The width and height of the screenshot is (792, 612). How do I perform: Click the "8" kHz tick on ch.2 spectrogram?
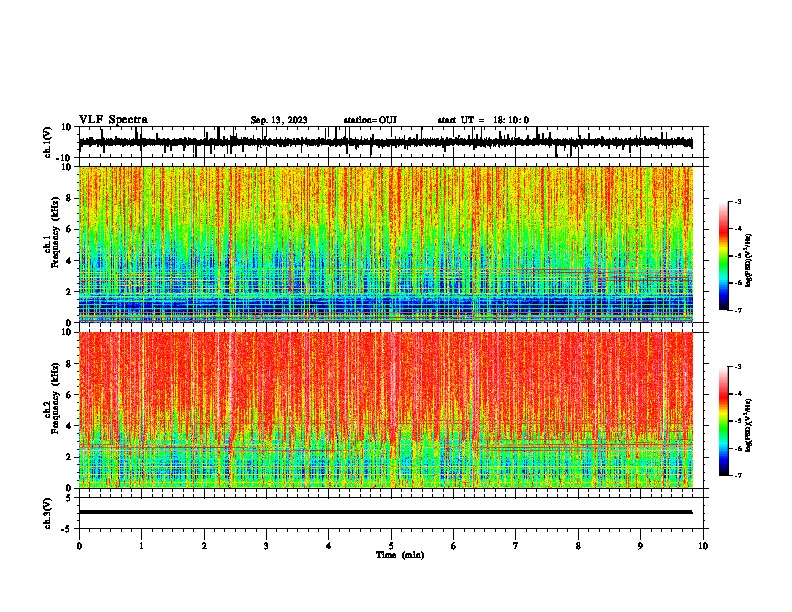69,364
